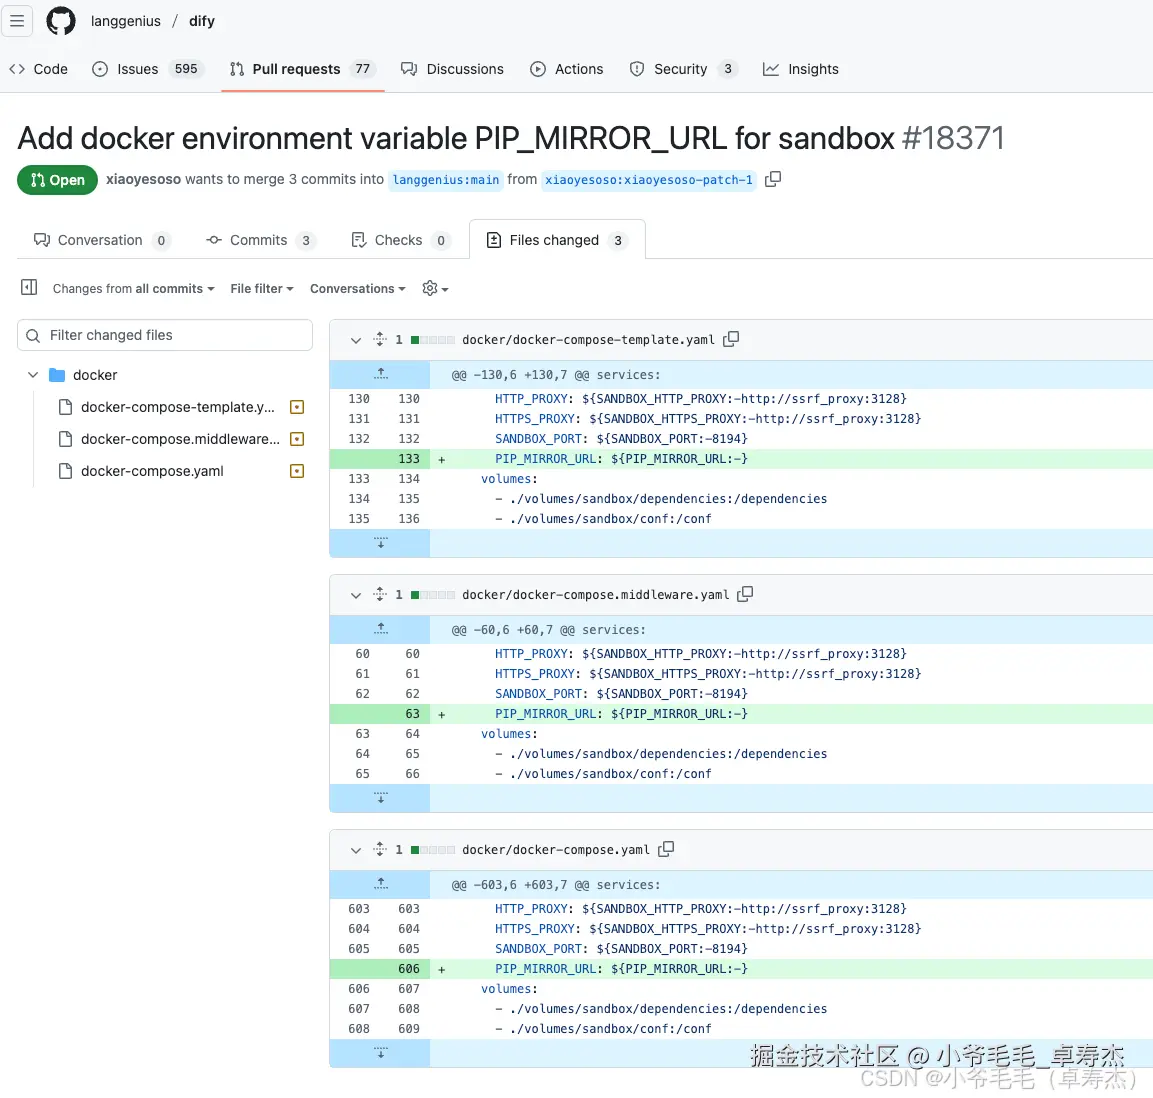Expand lines below line 66 hunk
This screenshot has width=1153, height=1098.
click(380, 798)
